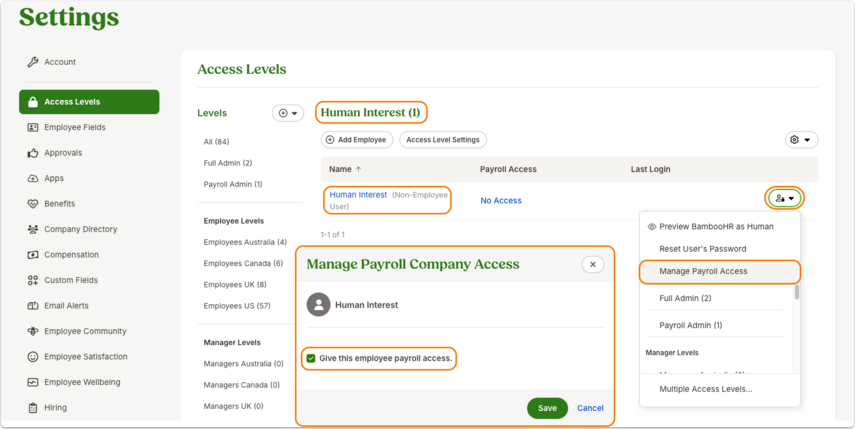Click Preview BambooHR as Human
This screenshot has height=429, width=855.
coord(716,227)
